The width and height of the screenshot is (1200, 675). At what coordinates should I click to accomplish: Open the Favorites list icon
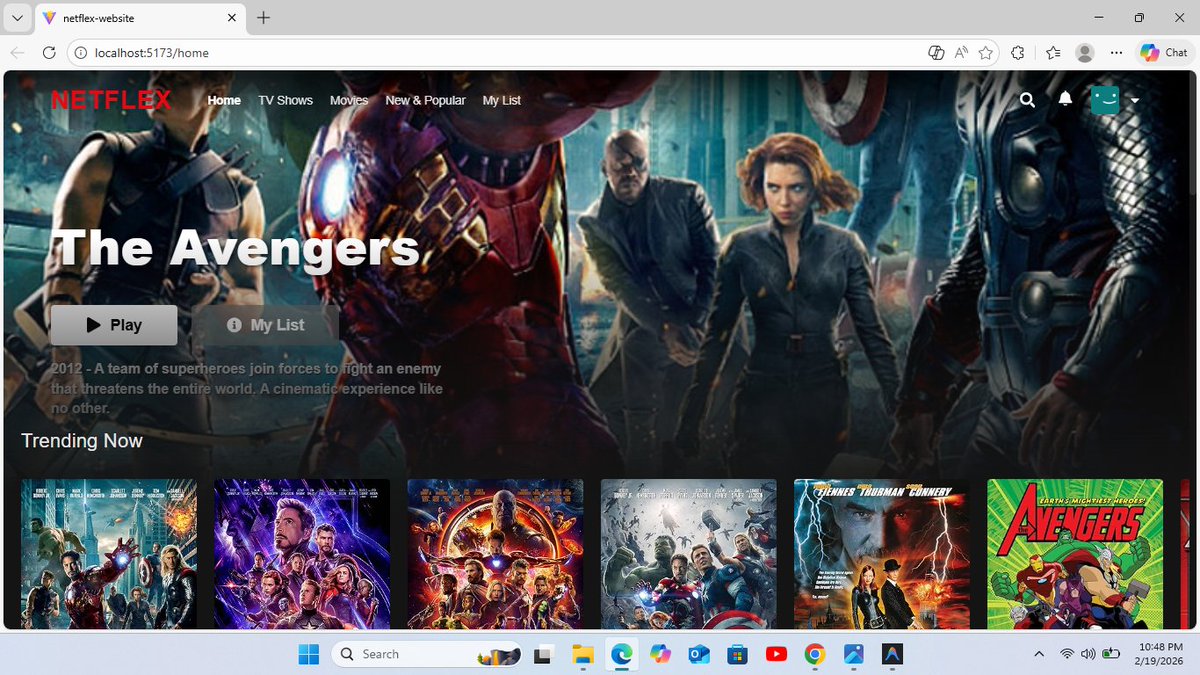tap(1053, 53)
